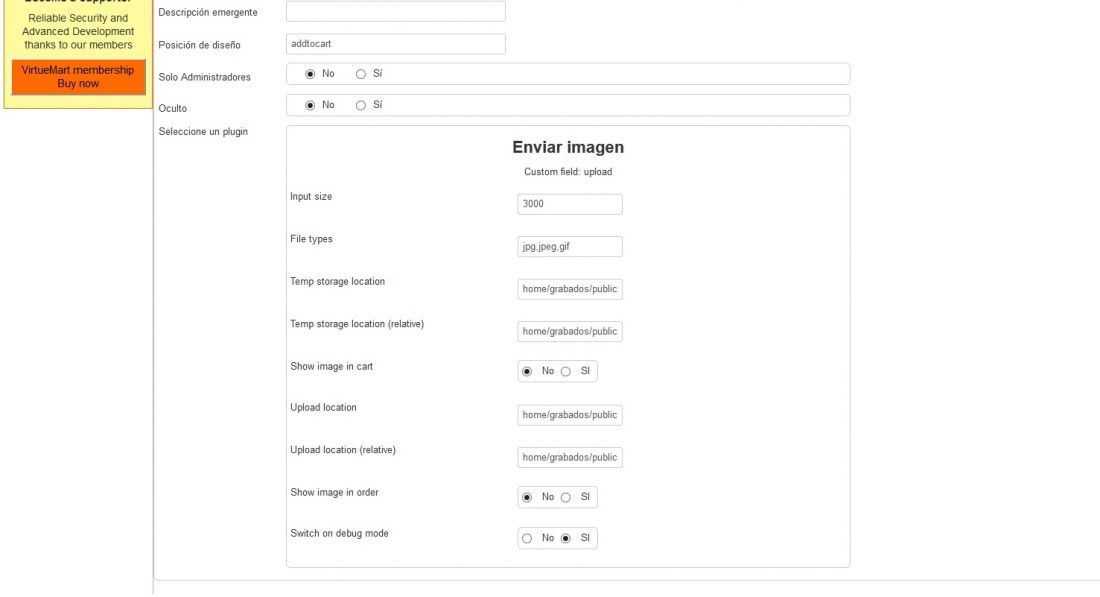Click the Seleccione un plugin label

click(203, 132)
